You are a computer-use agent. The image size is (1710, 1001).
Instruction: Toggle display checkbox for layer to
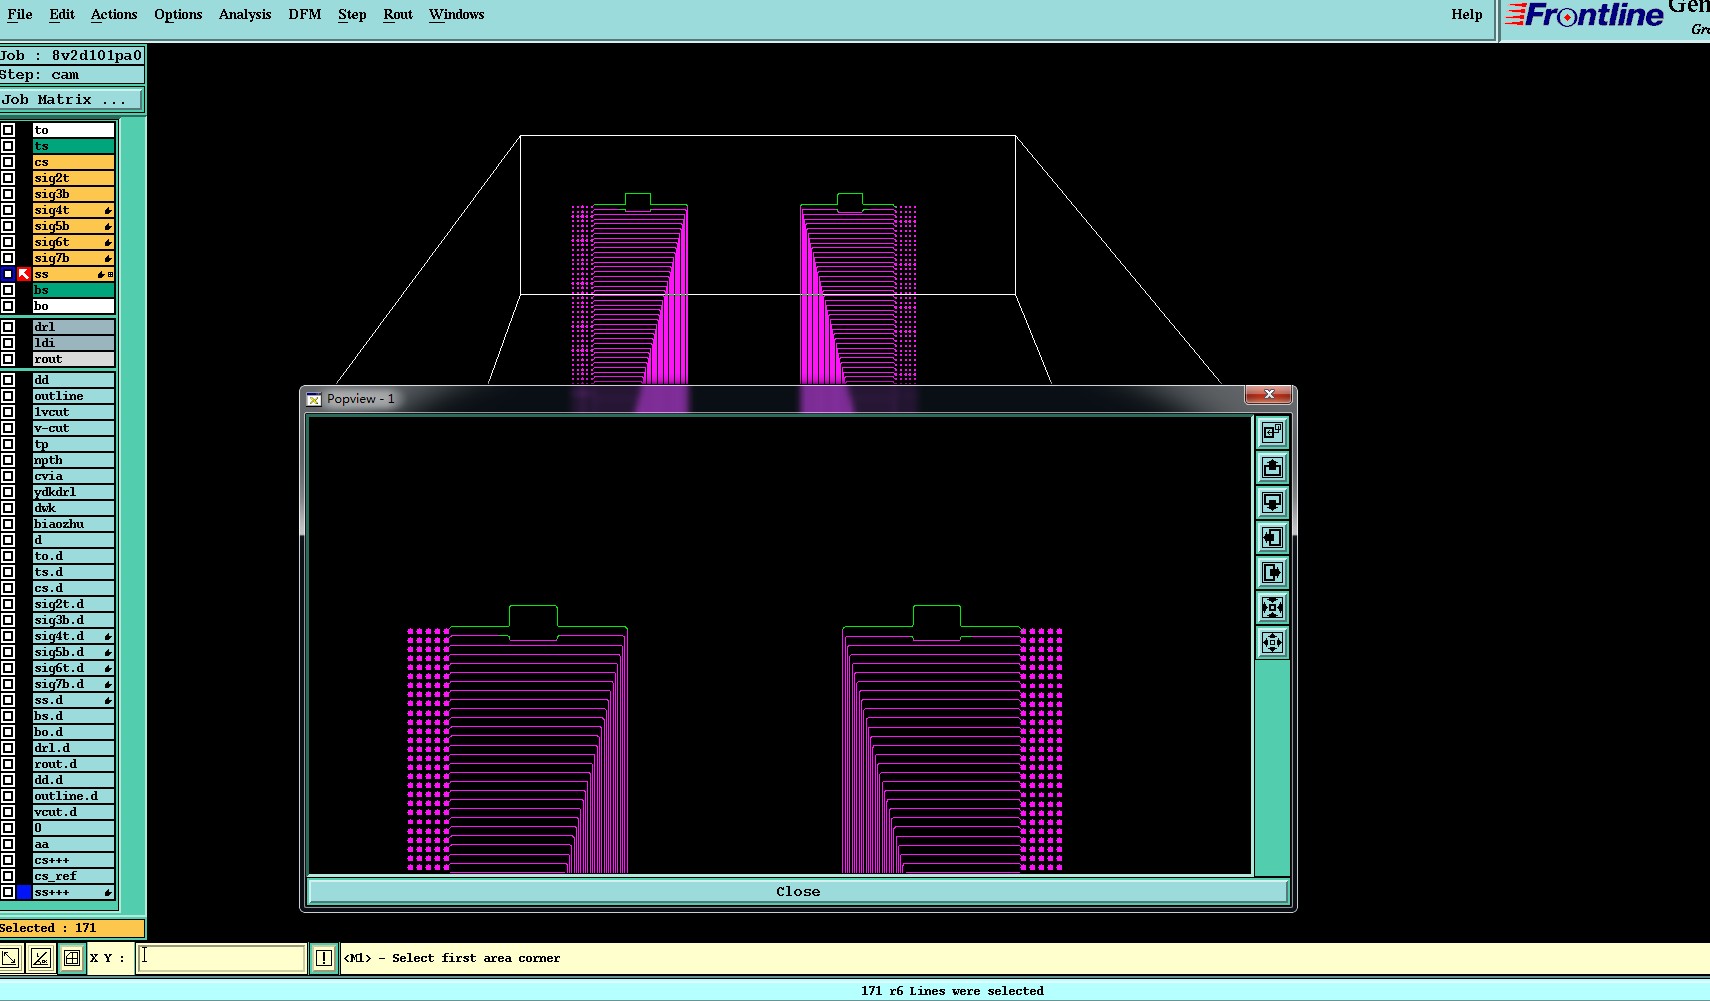point(8,130)
